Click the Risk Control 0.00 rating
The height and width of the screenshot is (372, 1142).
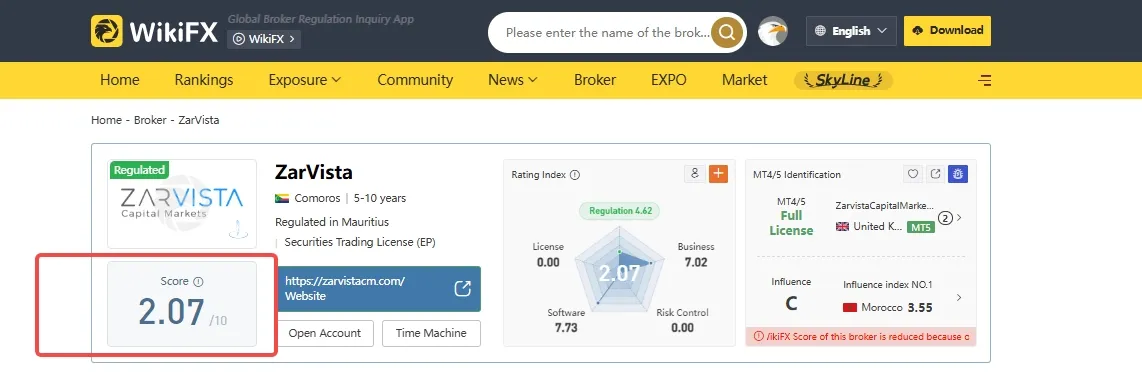click(x=682, y=320)
